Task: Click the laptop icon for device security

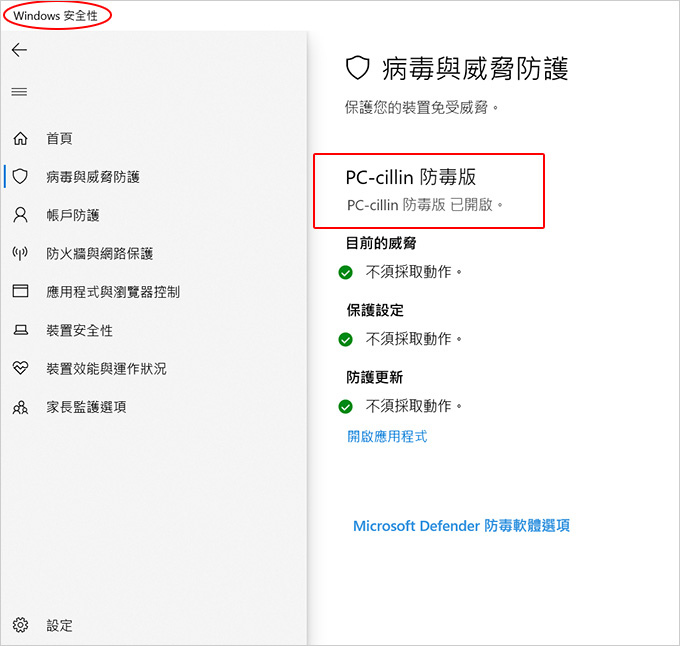Action: tap(20, 330)
